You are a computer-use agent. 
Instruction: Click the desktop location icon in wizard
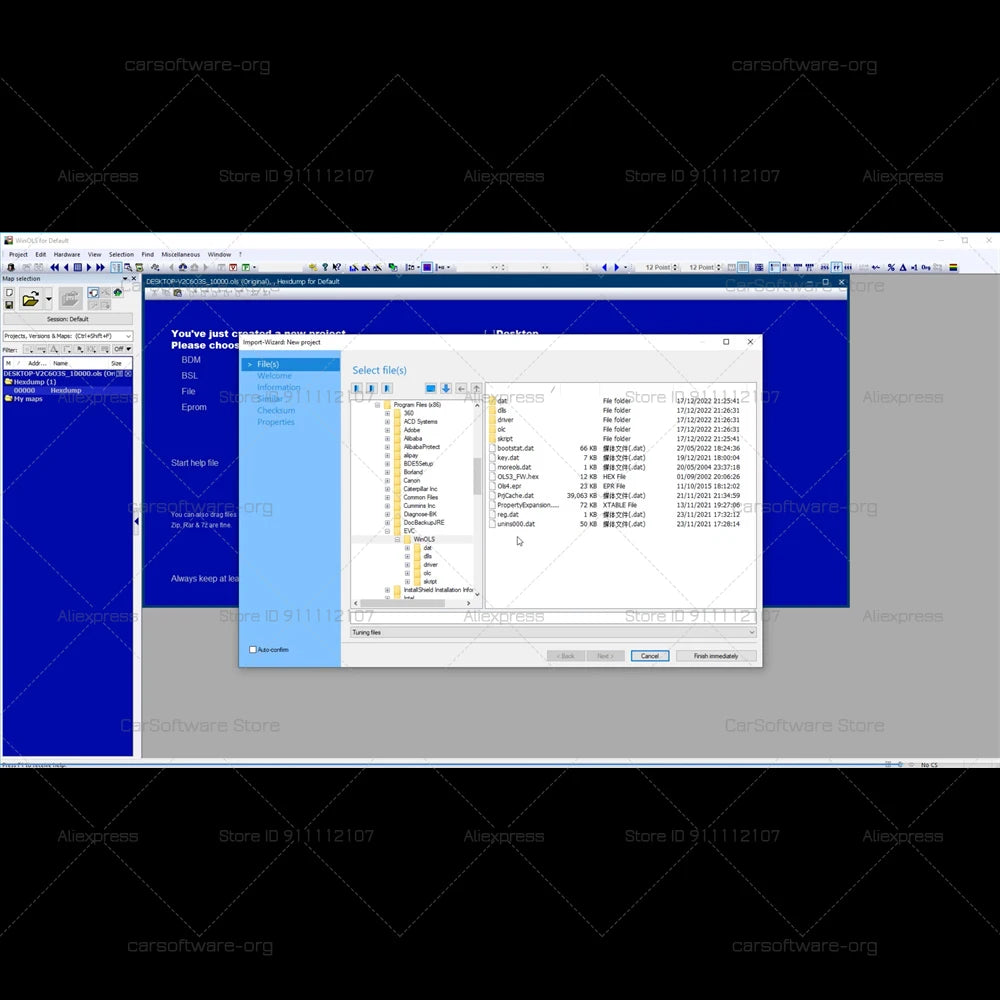click(430, 388)
